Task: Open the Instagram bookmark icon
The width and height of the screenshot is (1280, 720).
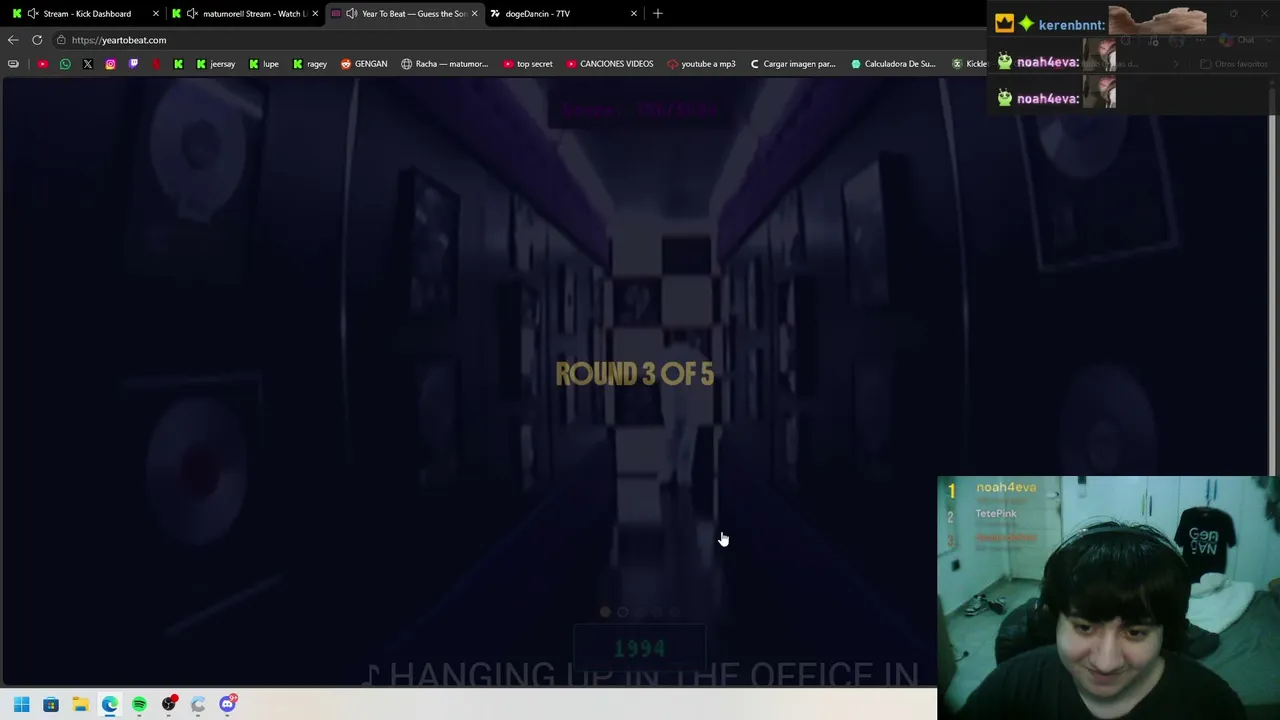Action: click(110, 64)
